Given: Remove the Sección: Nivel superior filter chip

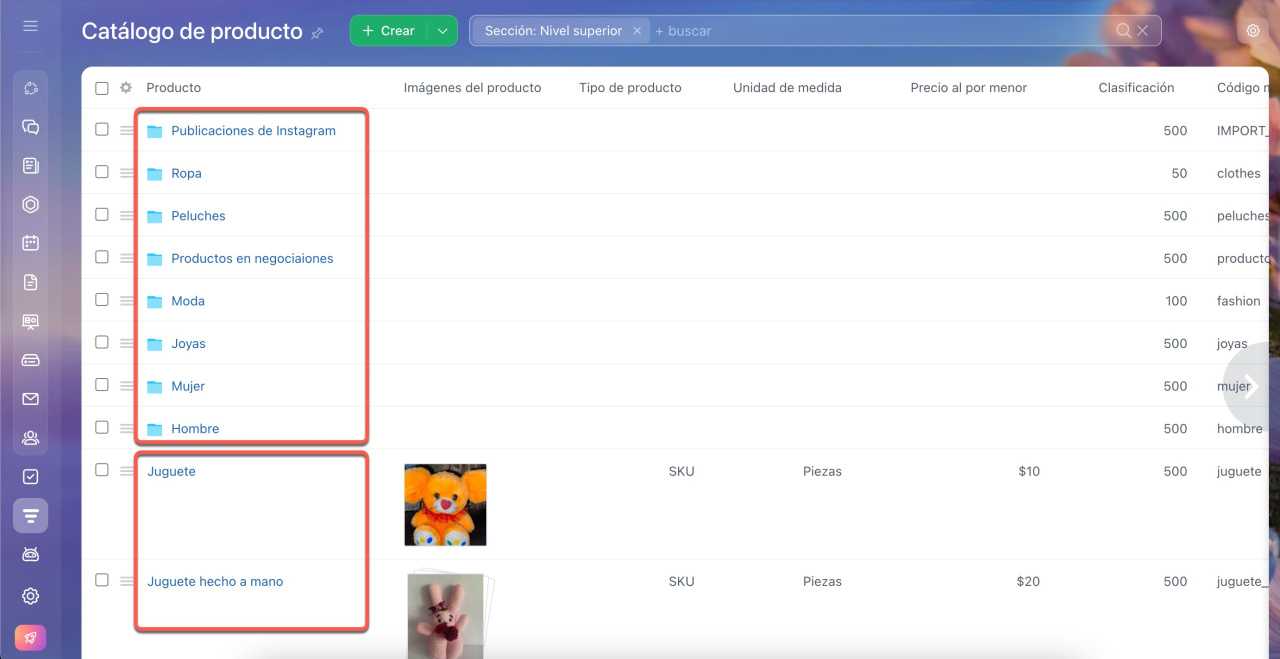Looking at the screenshot, I should (x=637, y=31).
